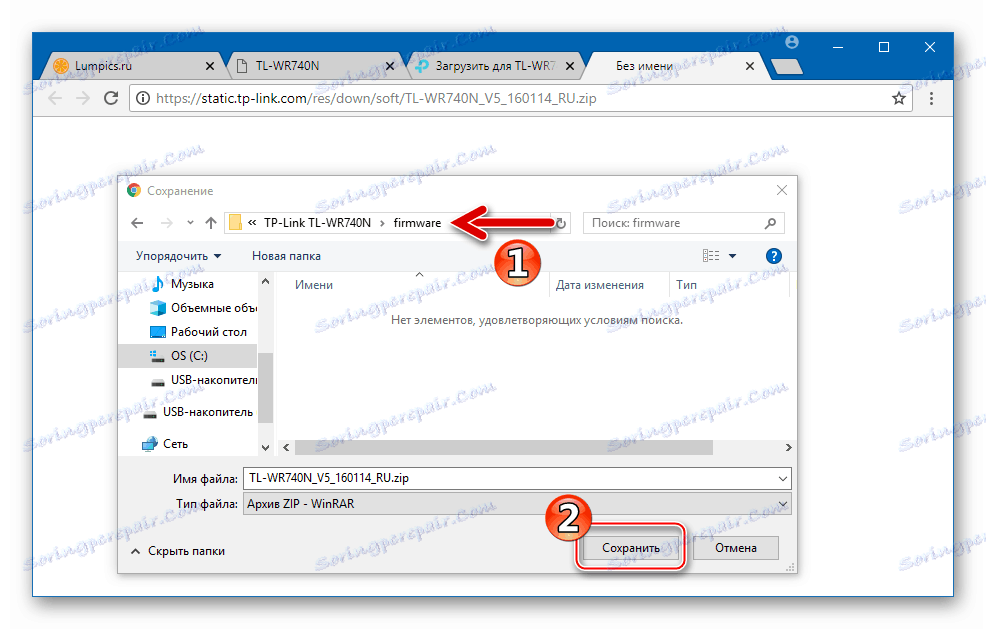Switch to the Lumpics.ru tab
Viewport: 986px width, 629px height.
pyautogui.click(x=132, y=66)
